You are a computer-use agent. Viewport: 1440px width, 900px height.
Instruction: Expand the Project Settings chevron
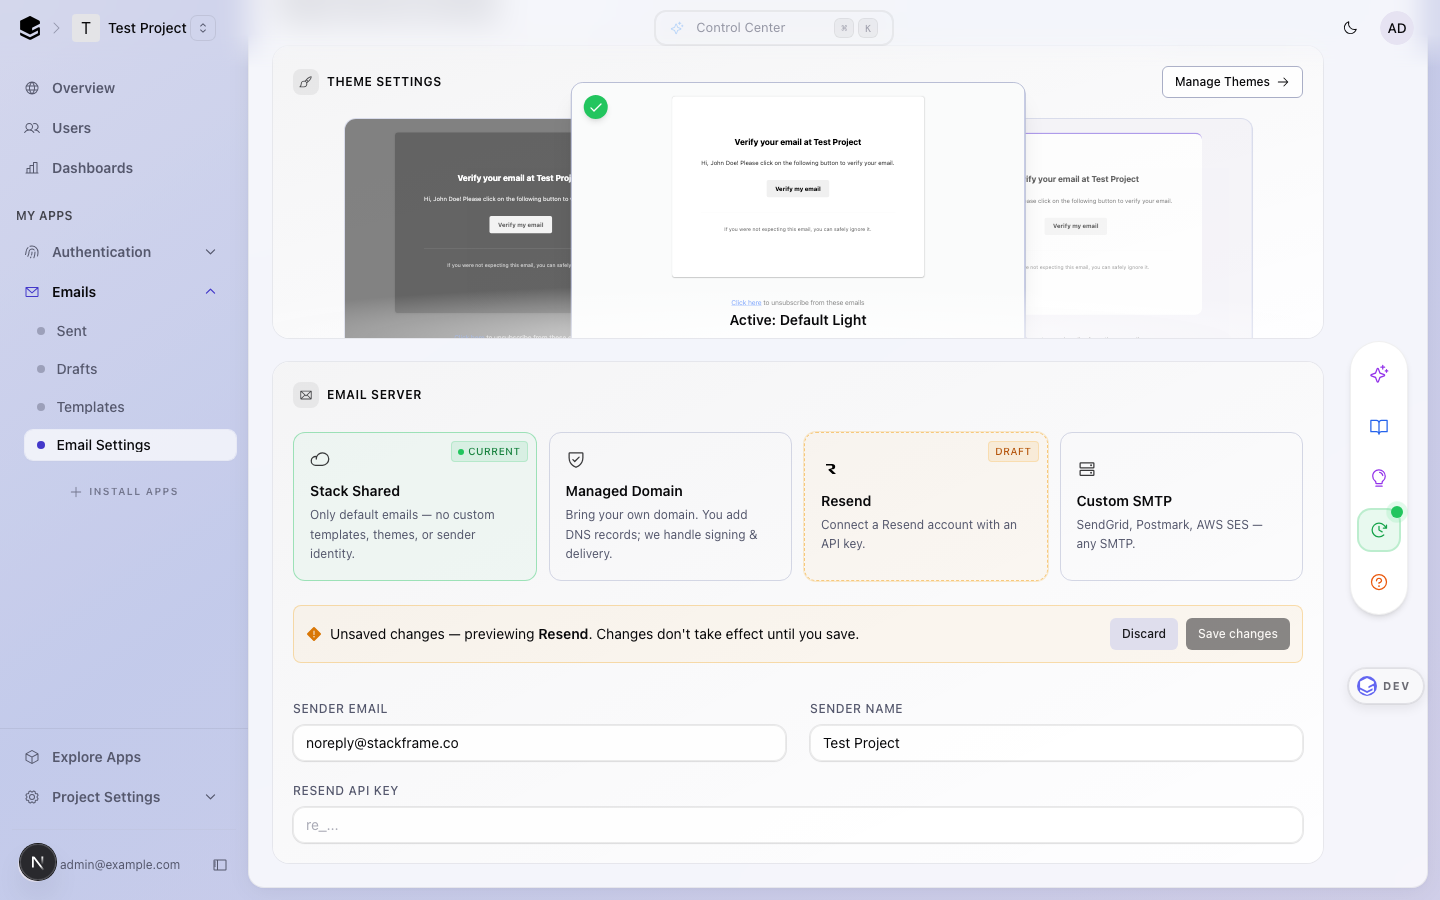click(211, 797)
